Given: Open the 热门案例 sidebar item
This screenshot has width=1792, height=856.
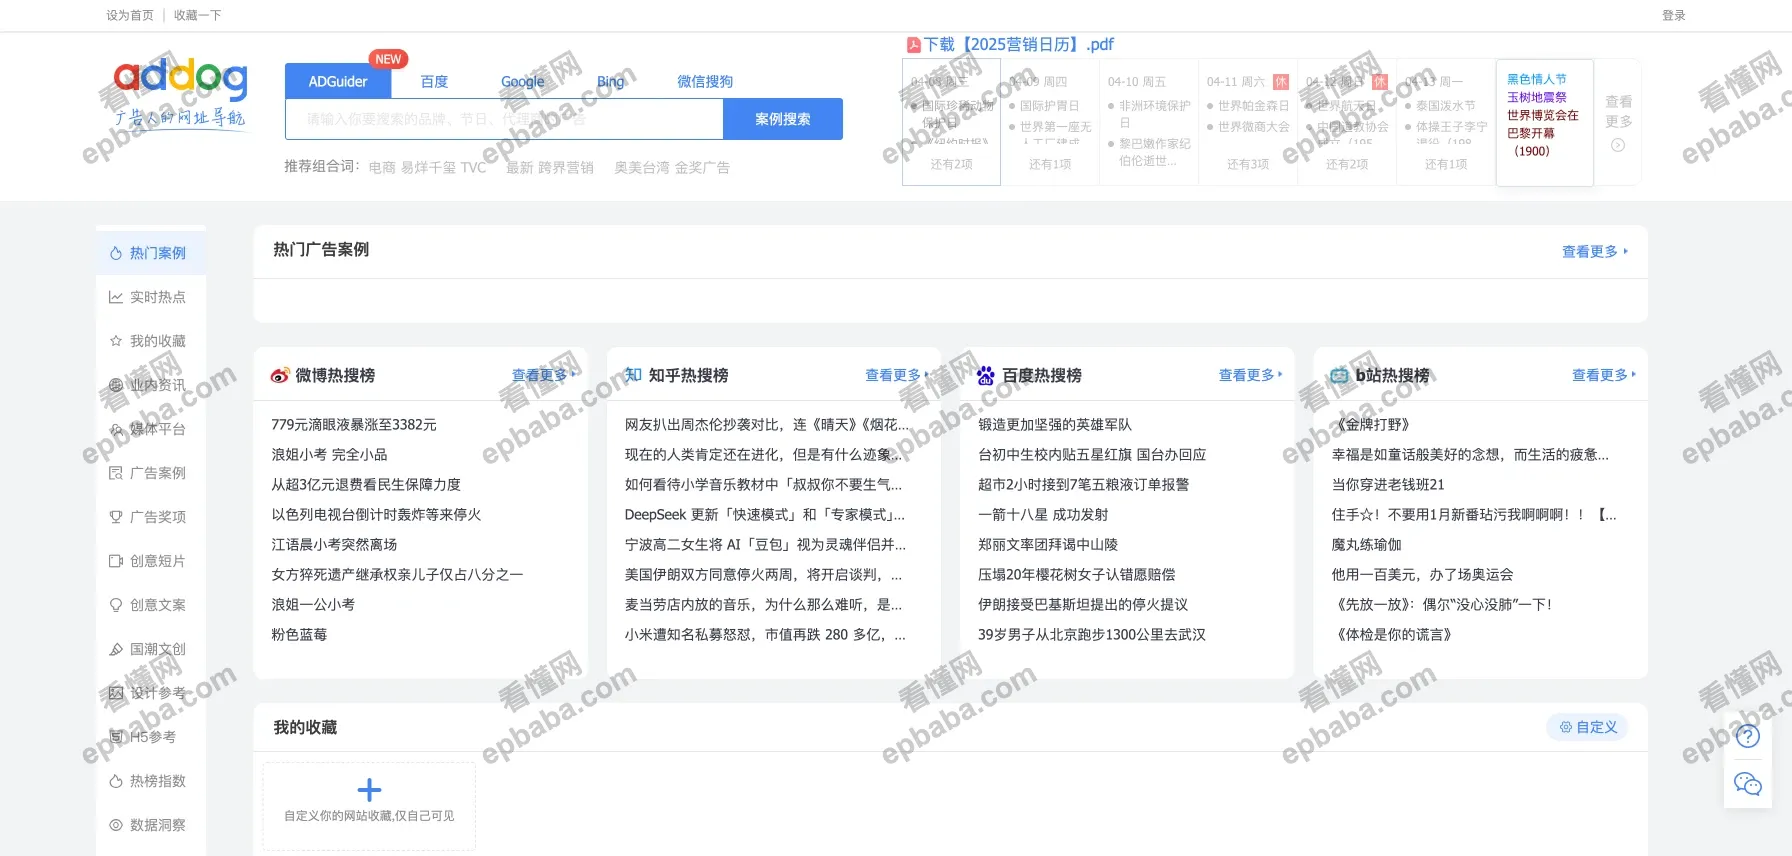Looking at the screenshot, I should click(x=151, y=253).
